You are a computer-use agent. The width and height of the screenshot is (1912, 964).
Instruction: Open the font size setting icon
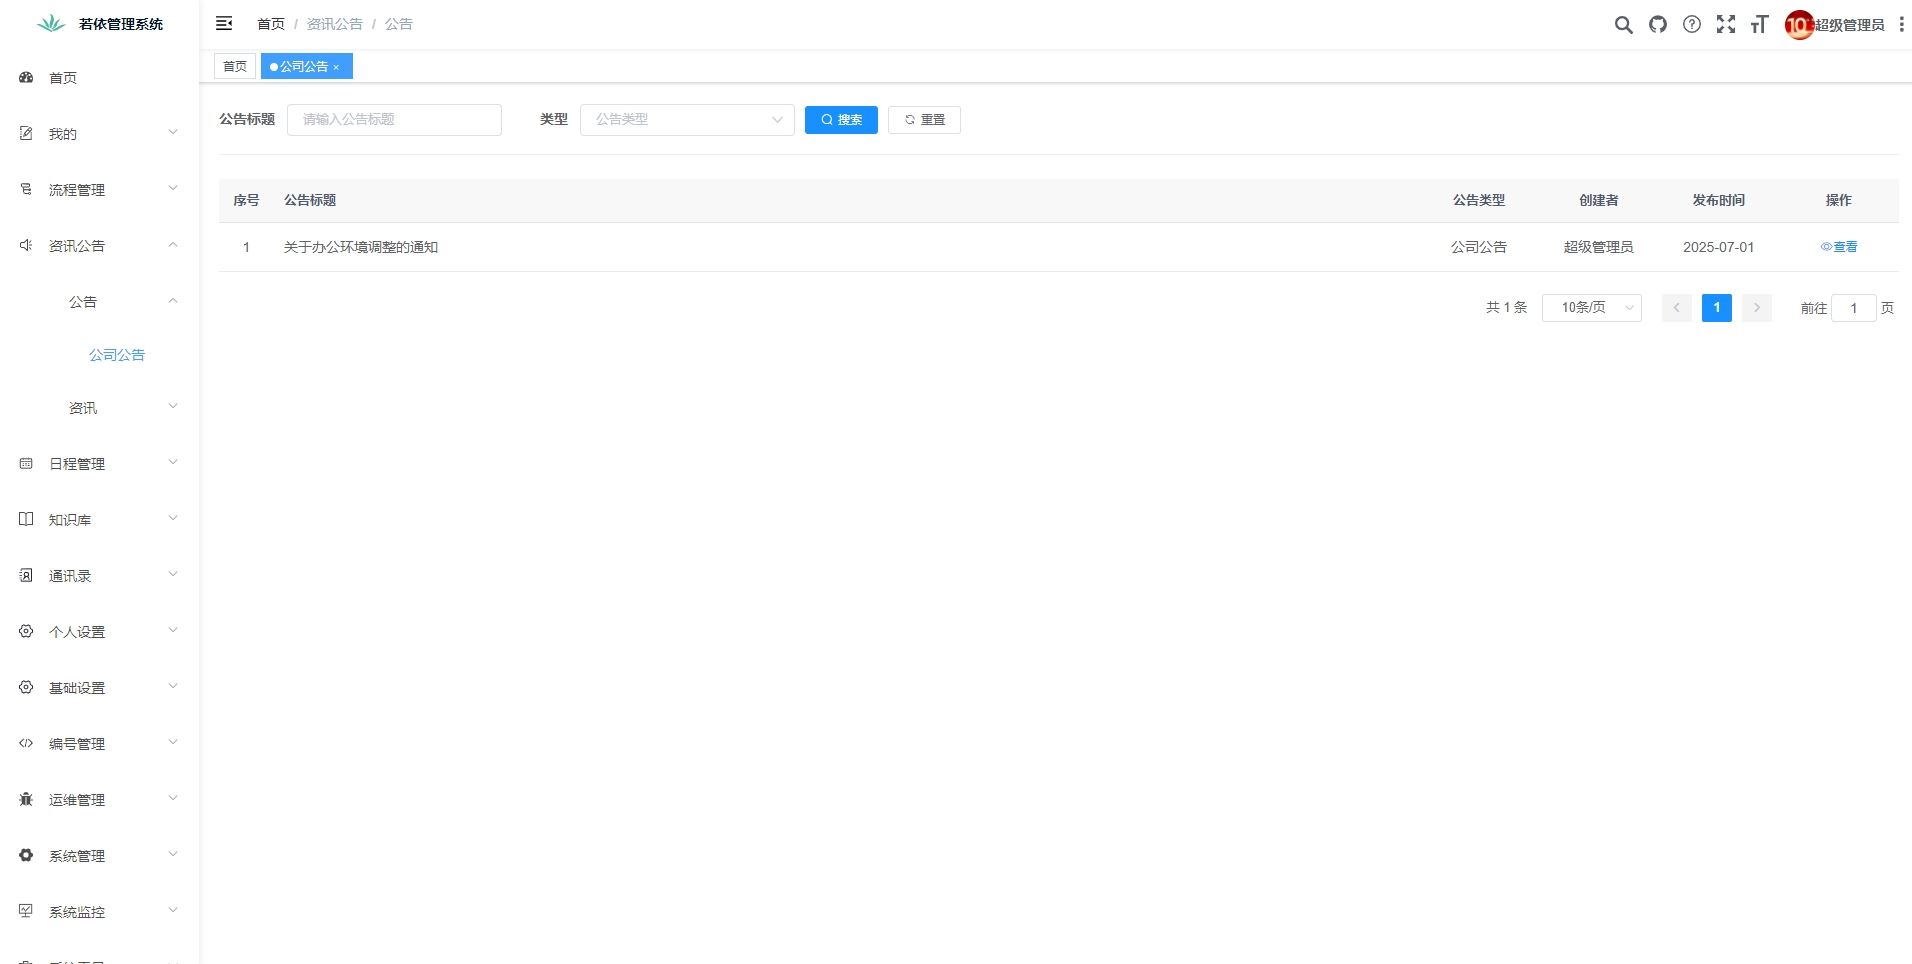1760,25
